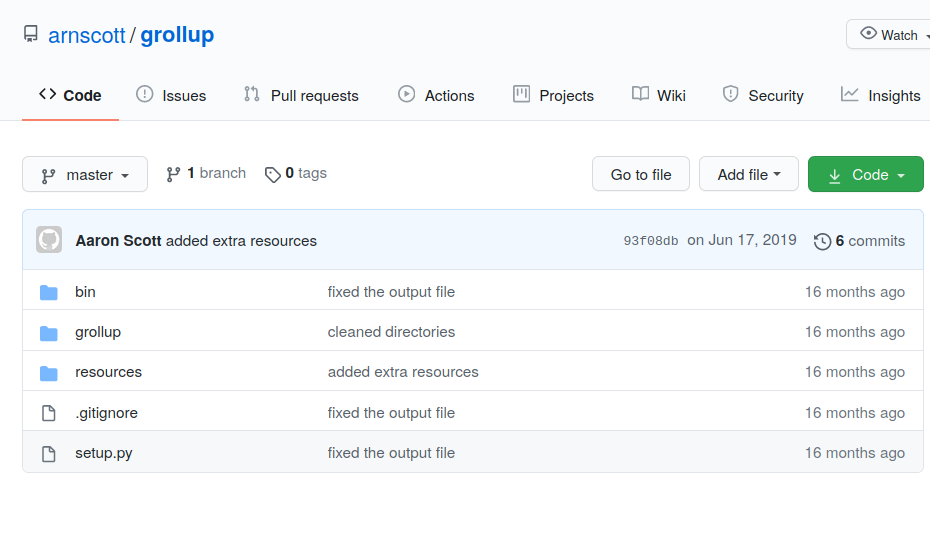Viewport: 930px width, 540px height.
Task: Click the Projects board icon
Action: pos(521,94)
